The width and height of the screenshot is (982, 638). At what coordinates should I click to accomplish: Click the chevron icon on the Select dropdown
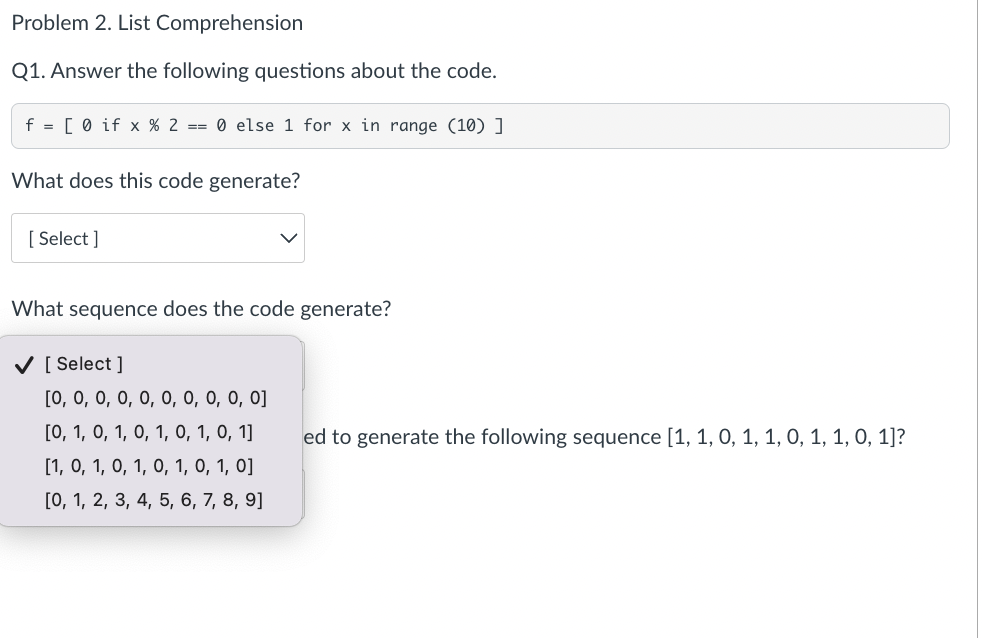(x=288, y=238)
